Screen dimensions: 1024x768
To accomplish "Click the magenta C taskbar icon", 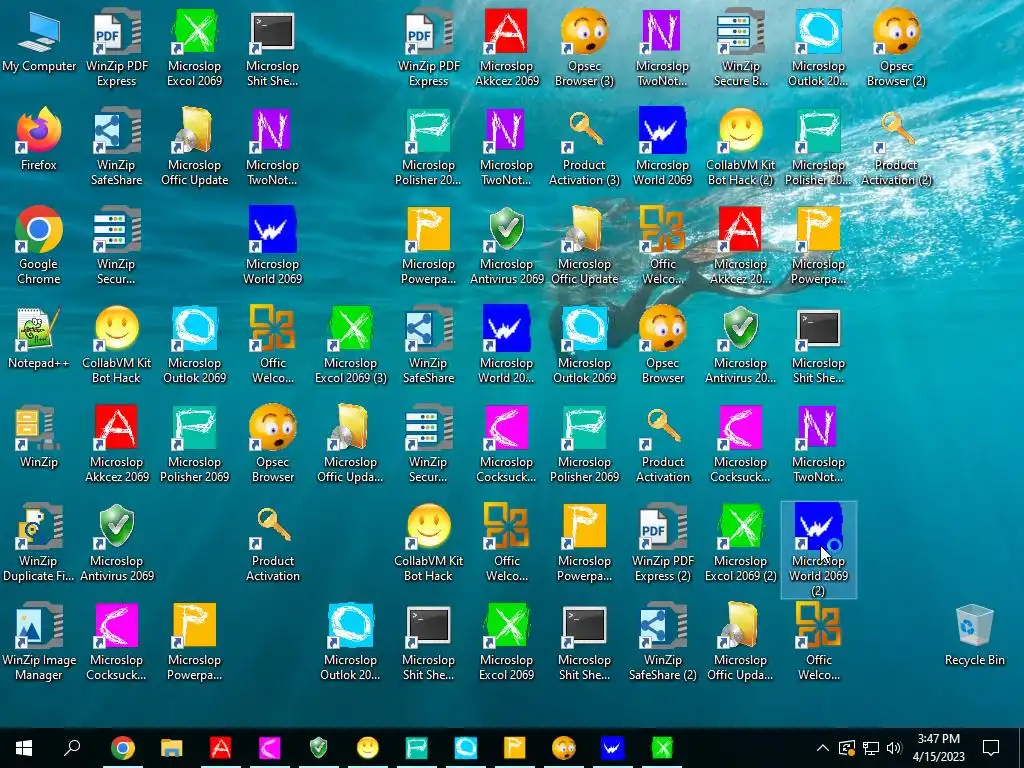I will pyautogui.click(x=270, y=748).
